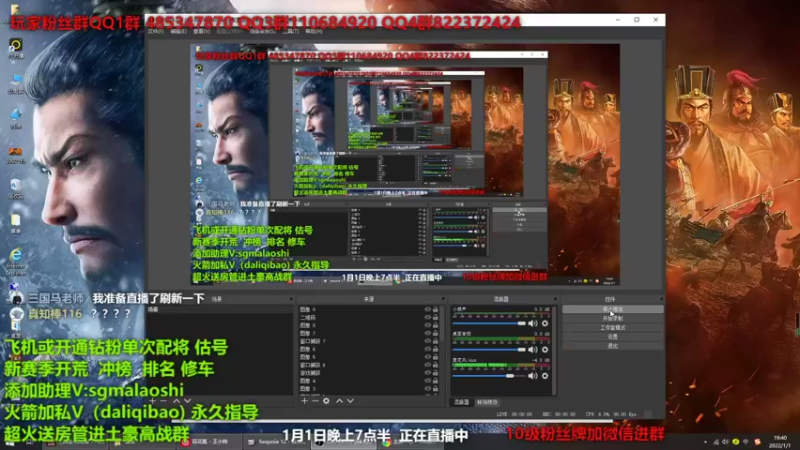Hide the 图像 8 source via eye icon
Viewport: 800px width, 450px height.
pyautogui.click(x=428, y=326)
